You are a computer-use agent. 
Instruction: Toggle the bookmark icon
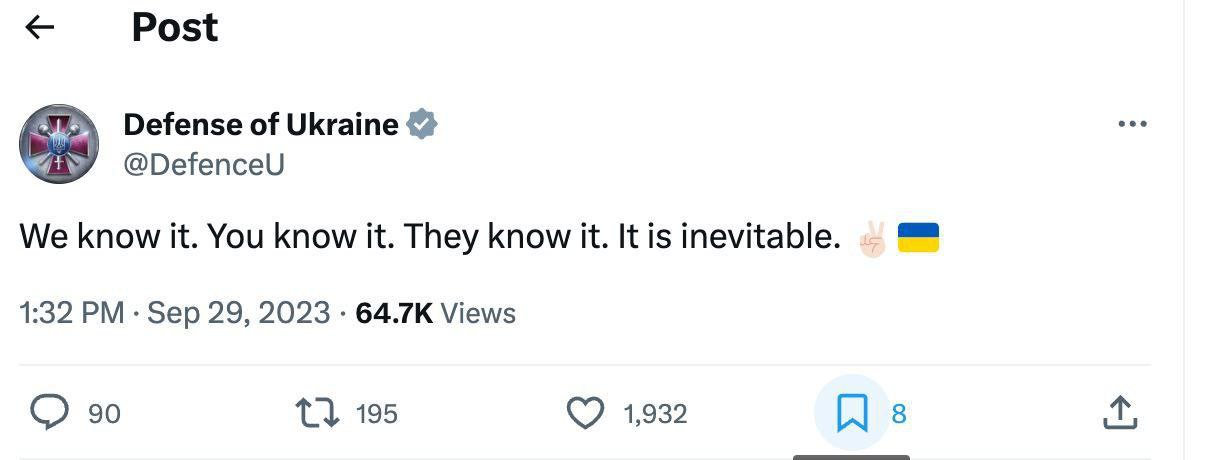click(x=851, y=413)
